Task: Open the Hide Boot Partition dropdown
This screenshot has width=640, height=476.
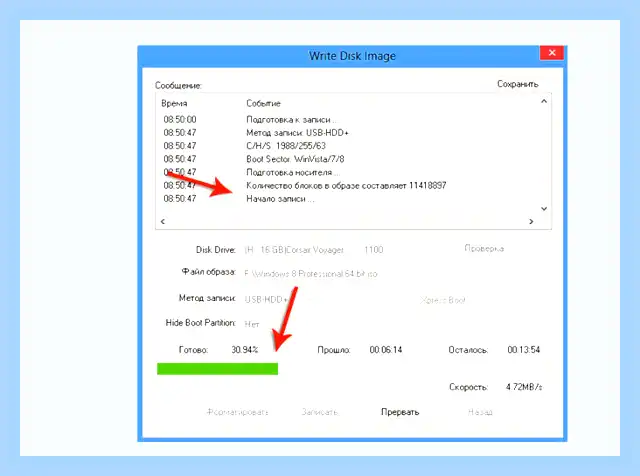Action: (x=252, y=324)
